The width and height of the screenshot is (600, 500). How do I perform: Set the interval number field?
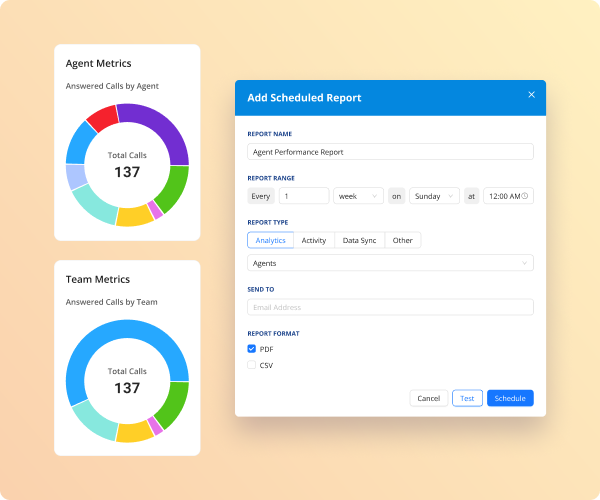pyautogui.click(x=304, y=196)
